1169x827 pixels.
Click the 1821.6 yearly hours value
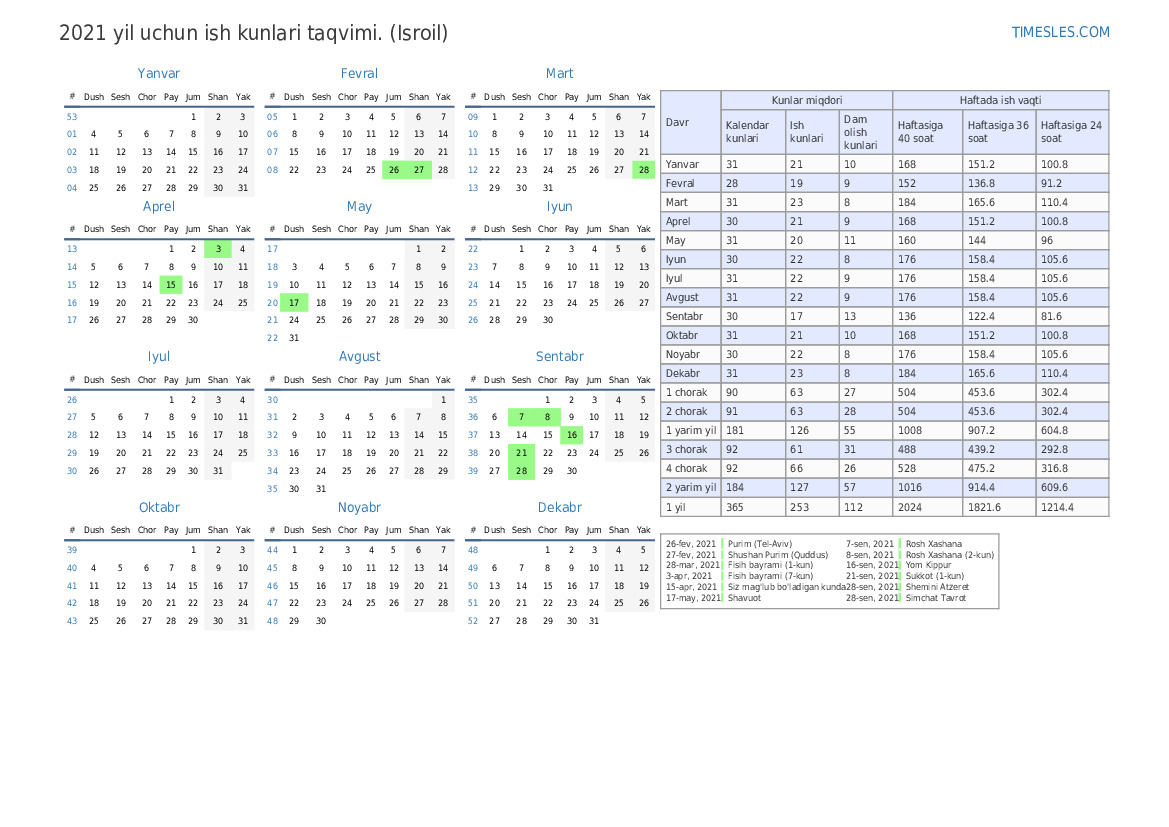(x=984, y=507)
